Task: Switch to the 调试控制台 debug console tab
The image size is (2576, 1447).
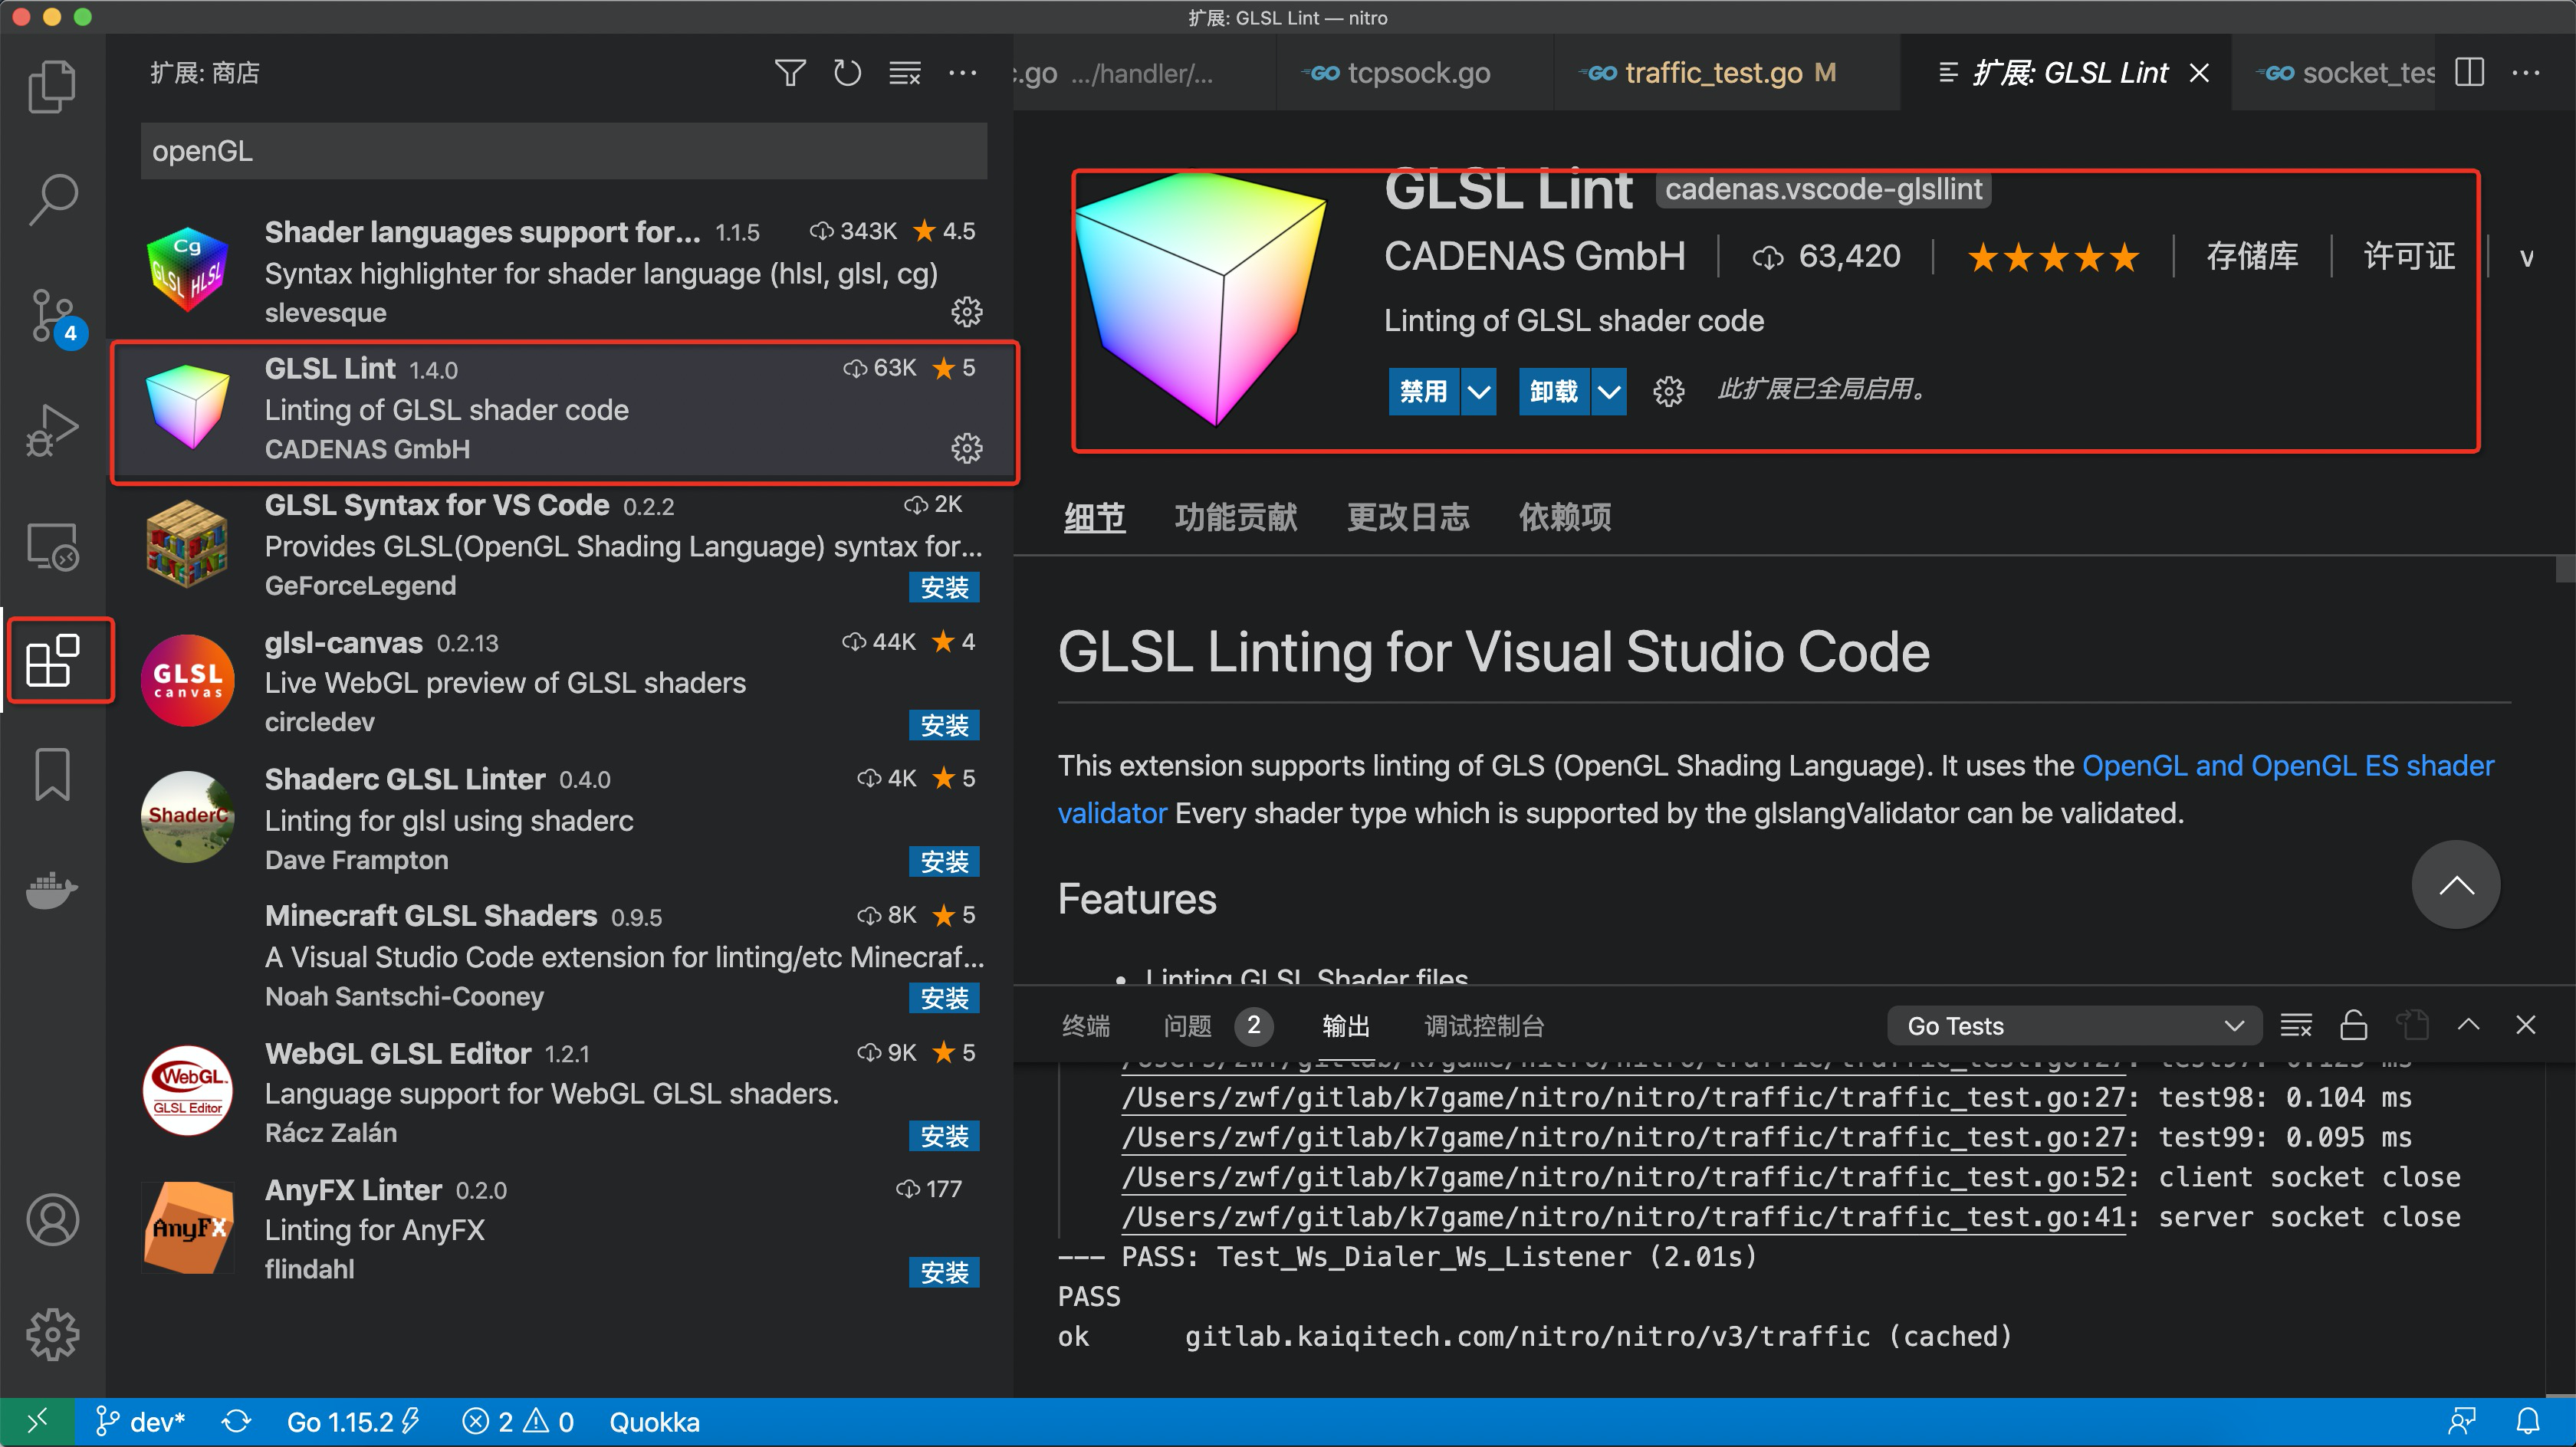Action: pyautogui.click(x=1484, y=1026)
